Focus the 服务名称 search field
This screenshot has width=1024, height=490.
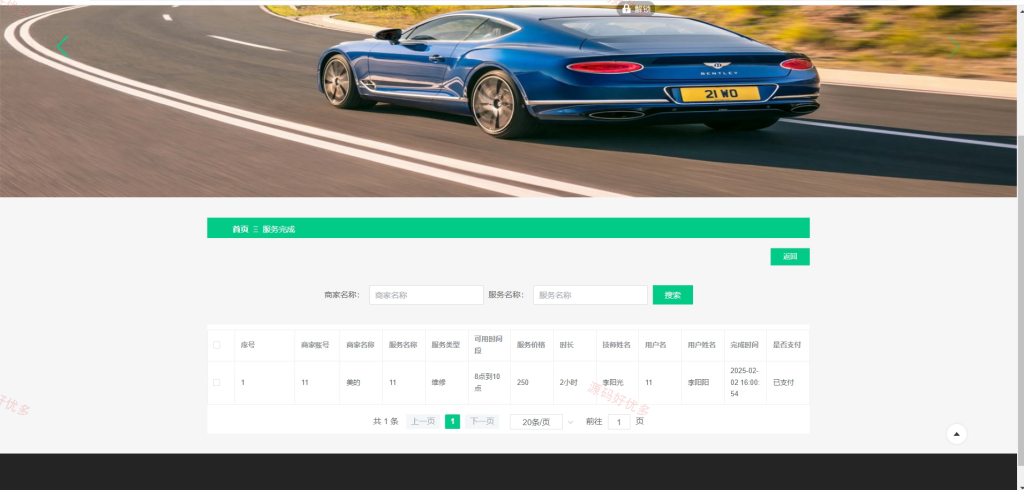(x=590, y=295)
